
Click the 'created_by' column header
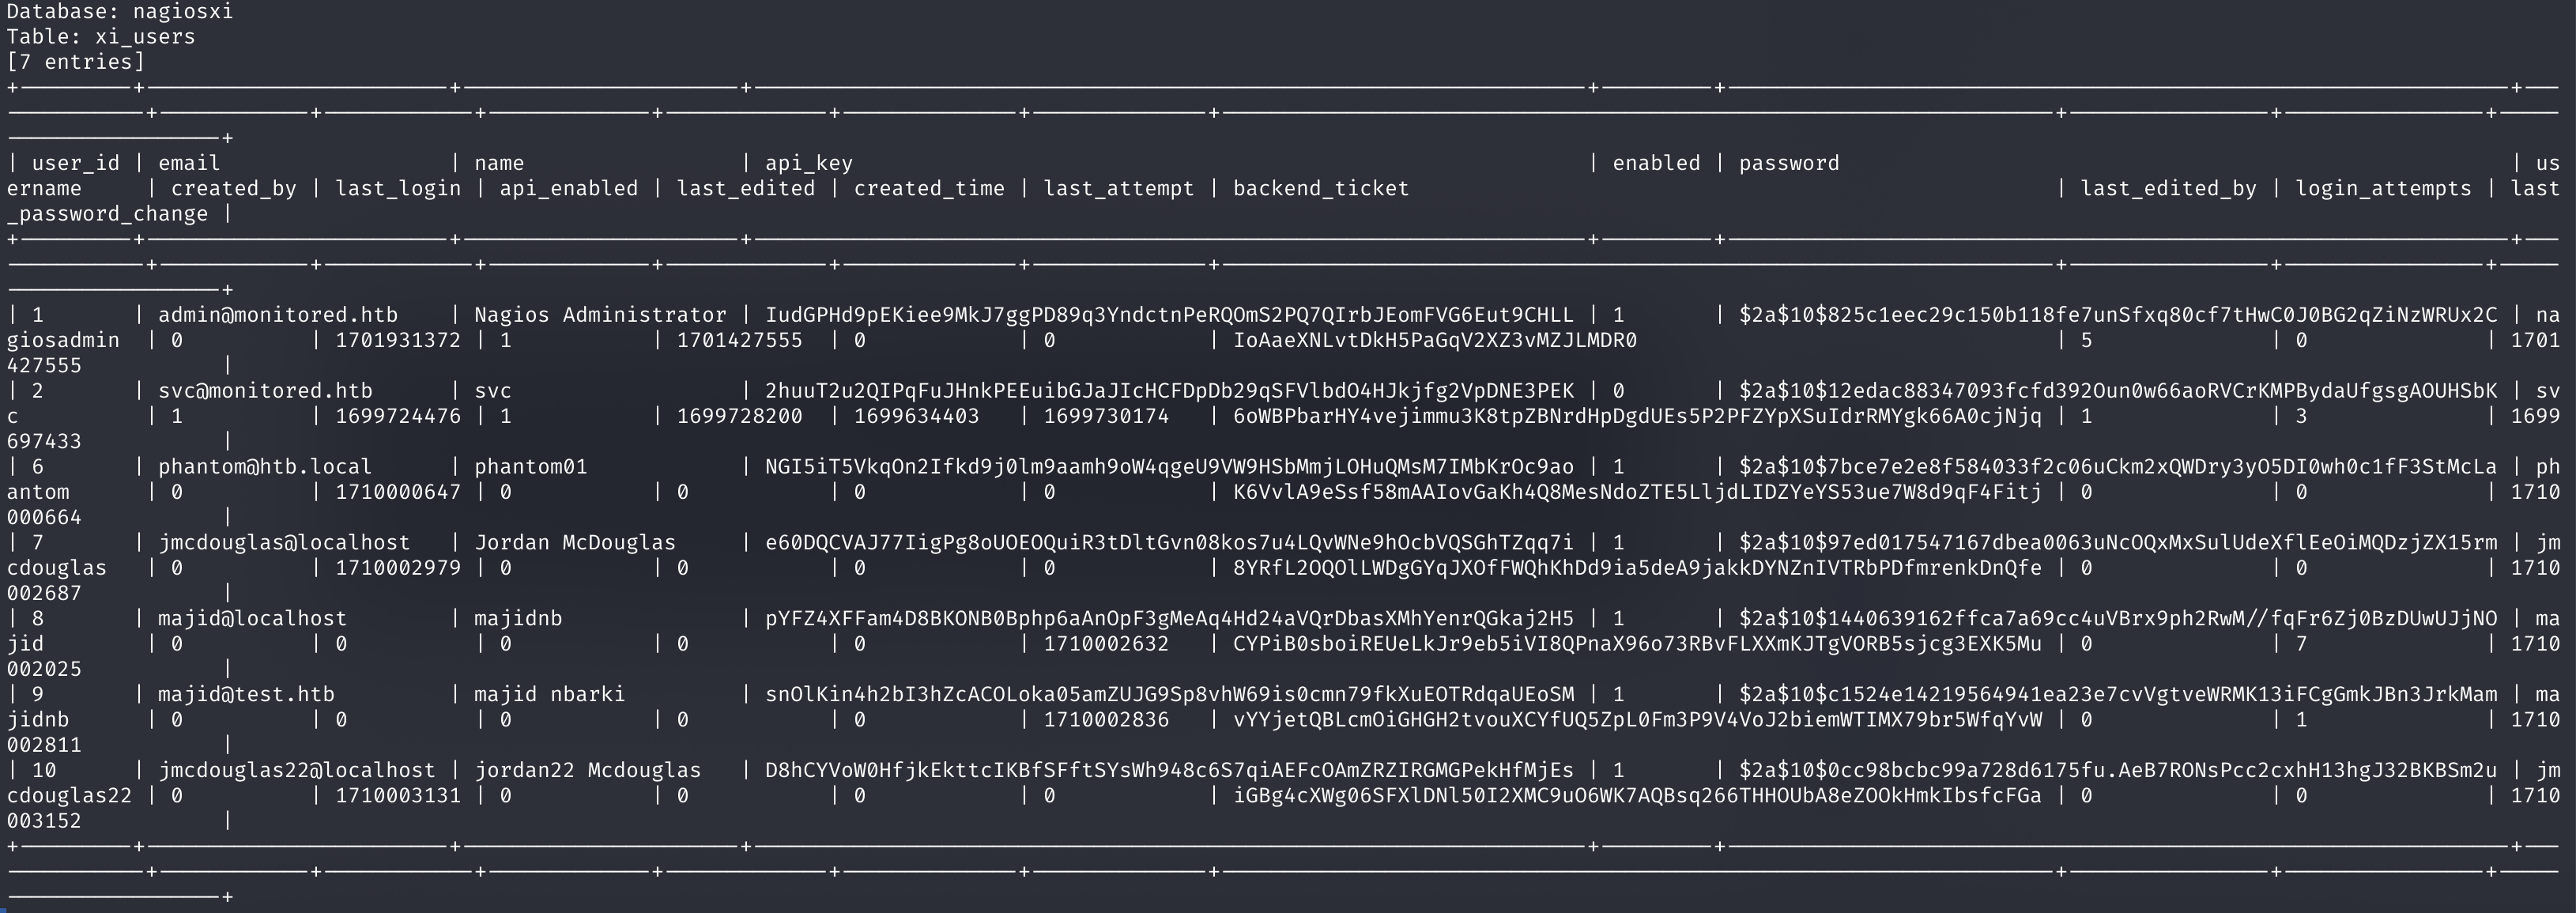(234, 188)
